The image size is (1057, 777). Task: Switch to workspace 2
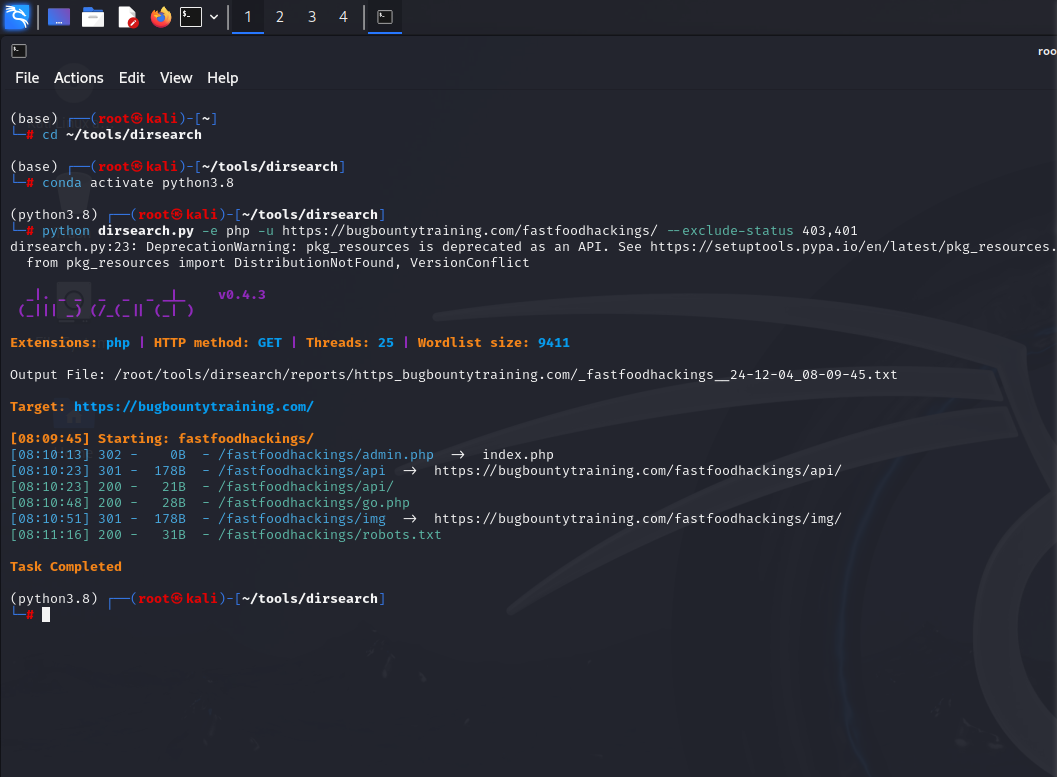click(280, 17)
